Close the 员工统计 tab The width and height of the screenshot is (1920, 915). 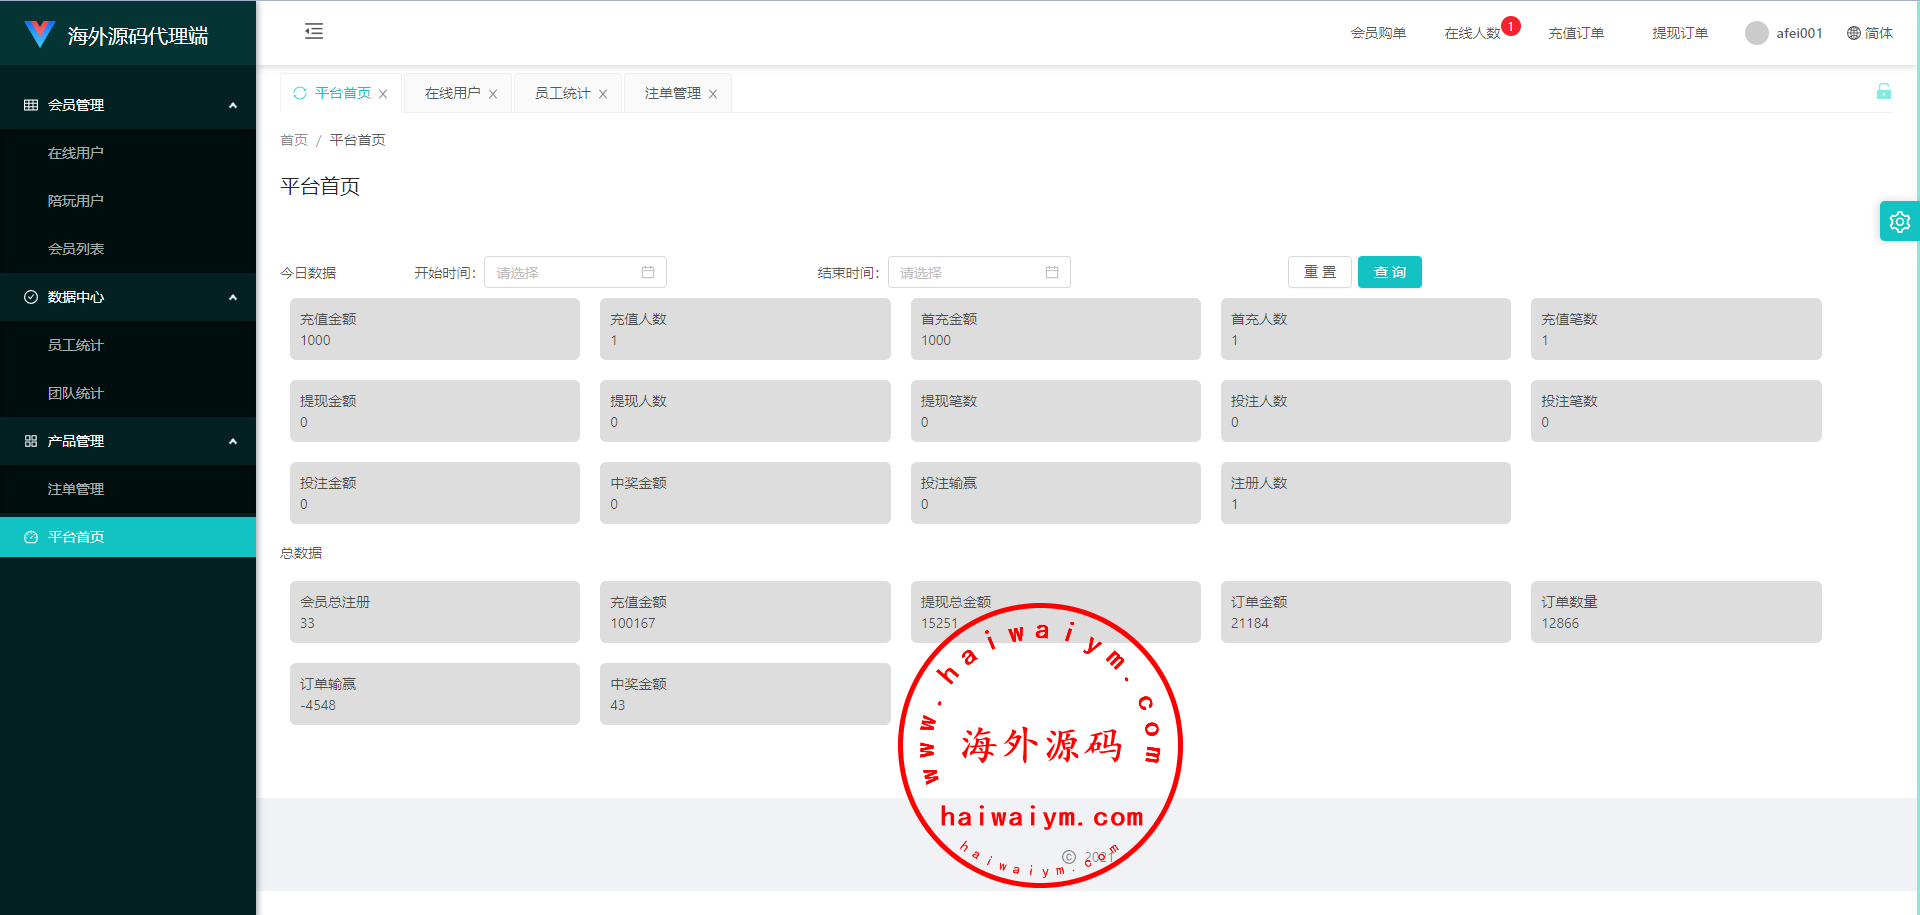pos(603,94)
